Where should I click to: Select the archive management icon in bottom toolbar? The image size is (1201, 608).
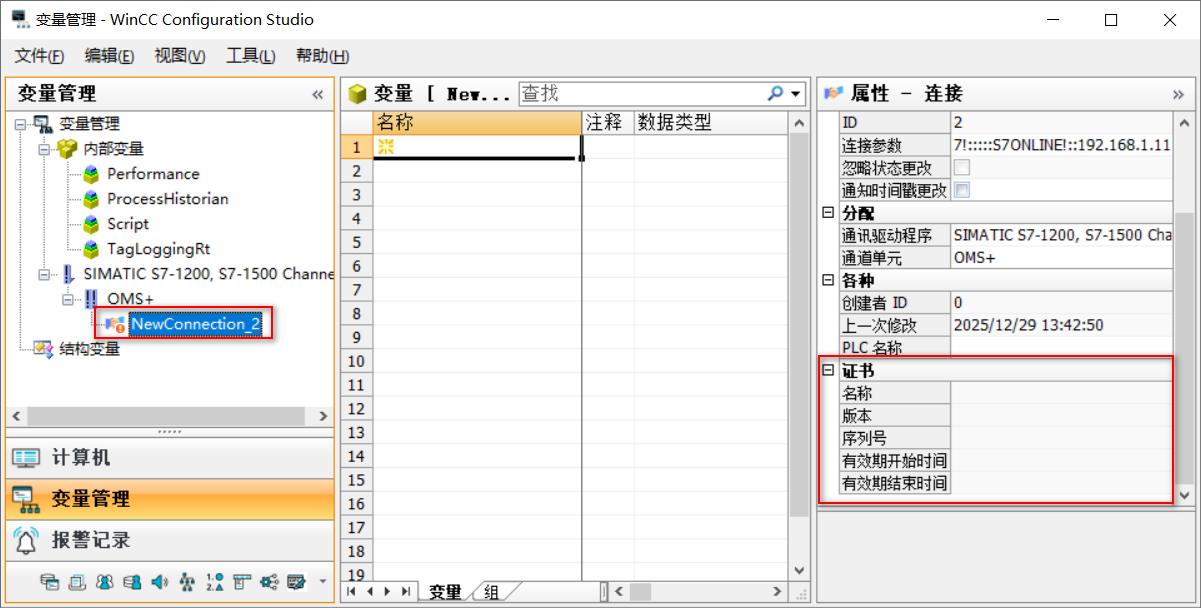(50, 582)
